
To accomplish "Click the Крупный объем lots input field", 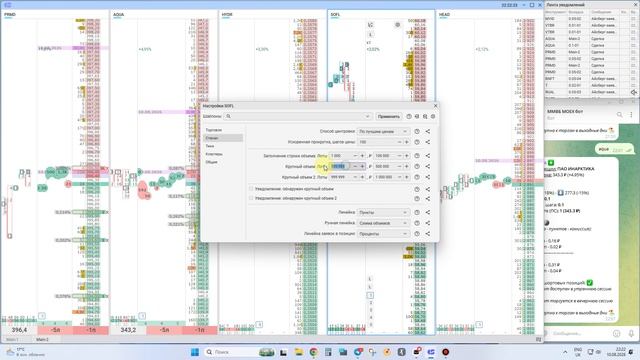I will click(340, 166).
